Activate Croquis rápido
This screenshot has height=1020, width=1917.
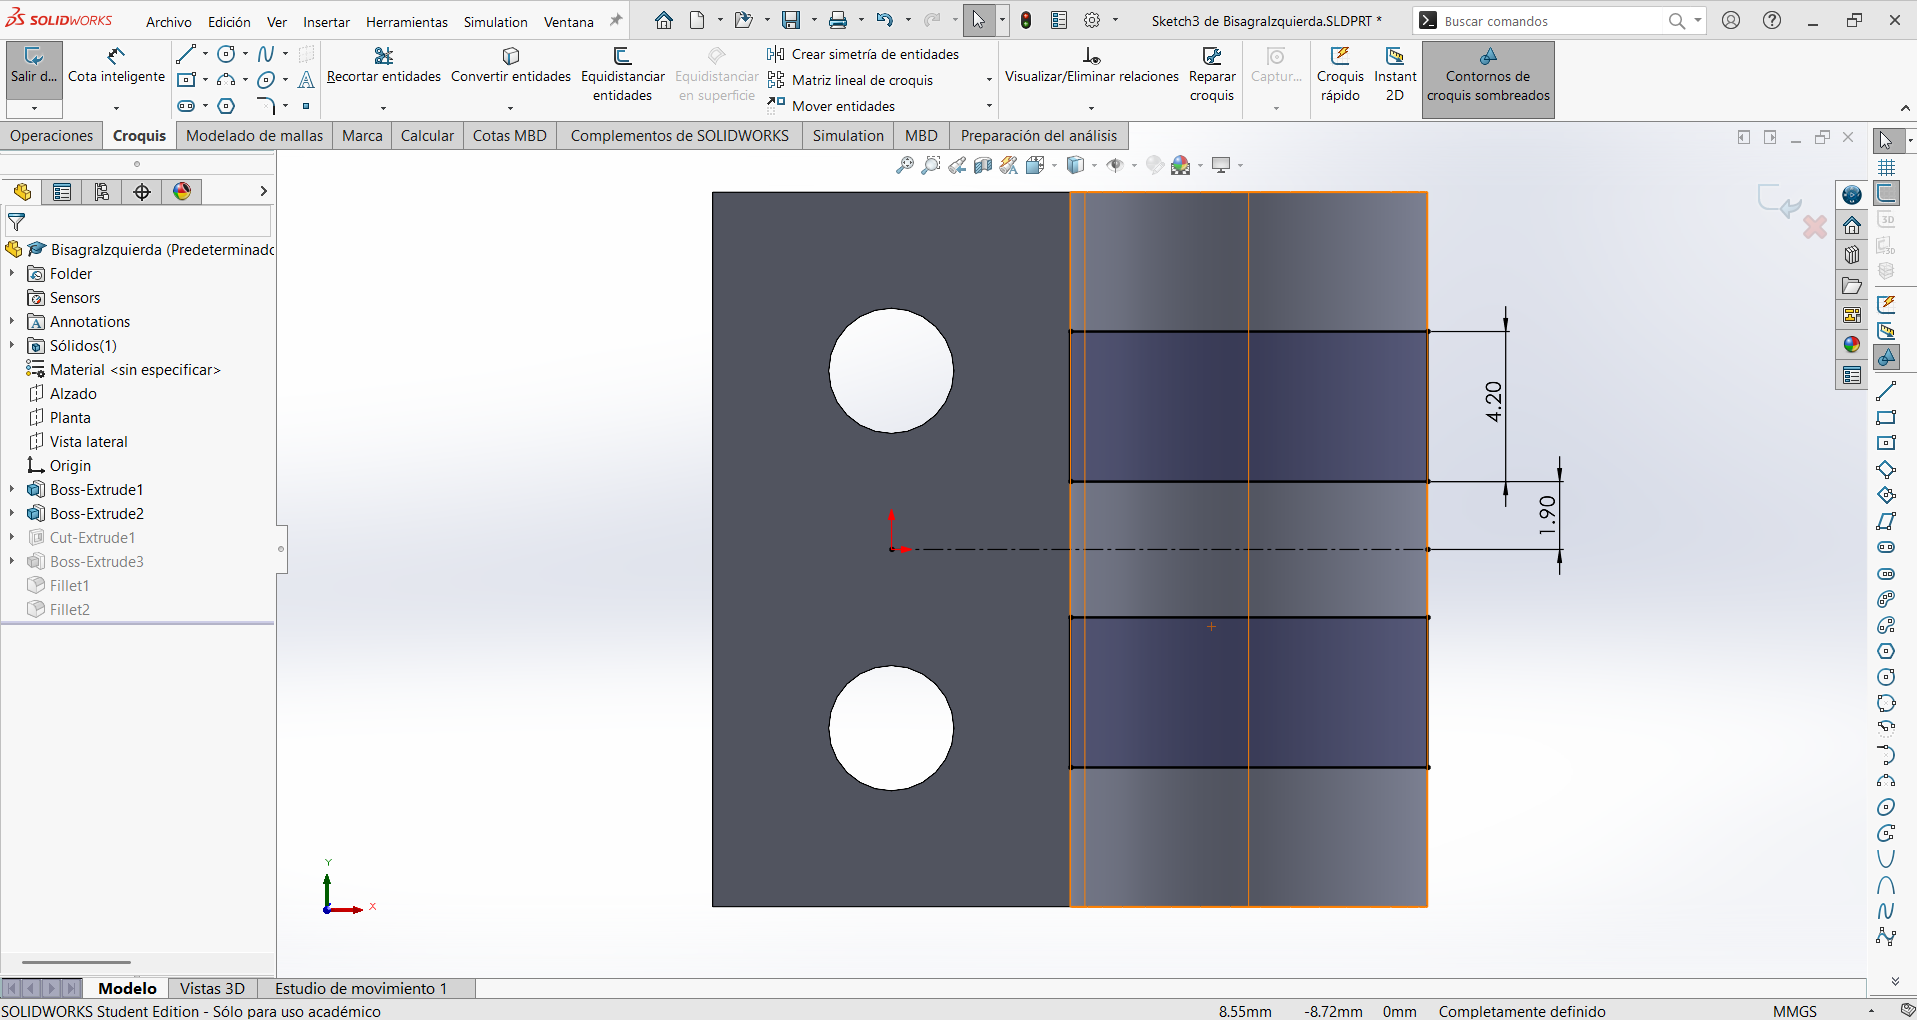(x=1339, y=75)
